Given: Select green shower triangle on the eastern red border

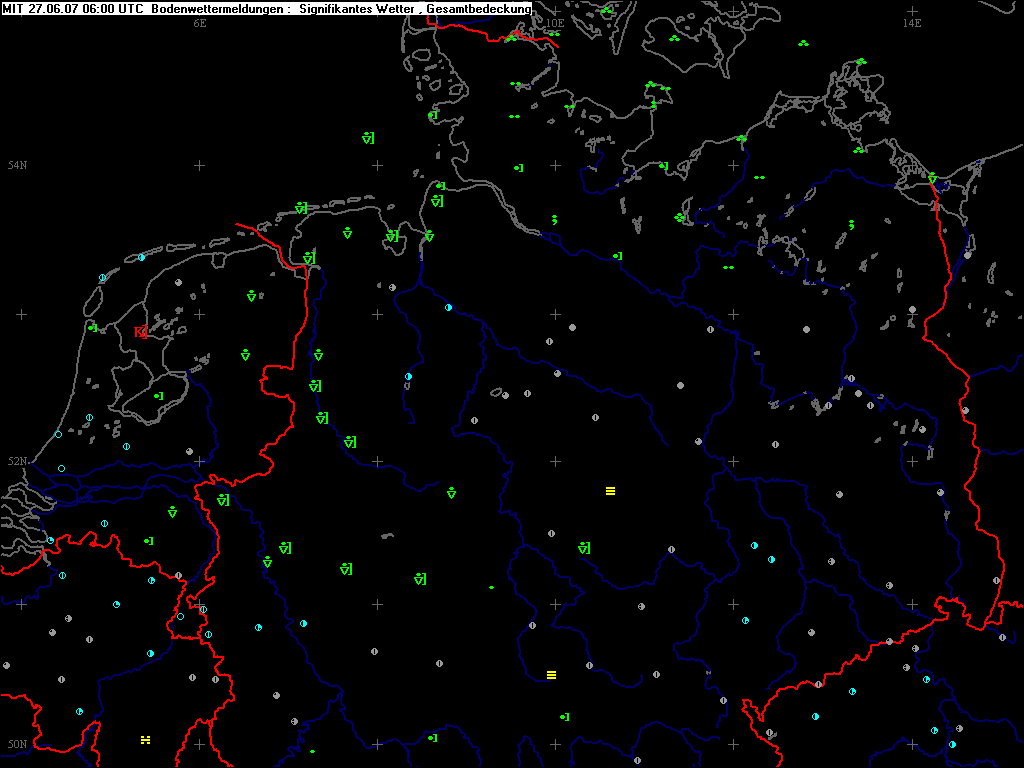Looking at the screenshot, I should click(x=932, y=178).
